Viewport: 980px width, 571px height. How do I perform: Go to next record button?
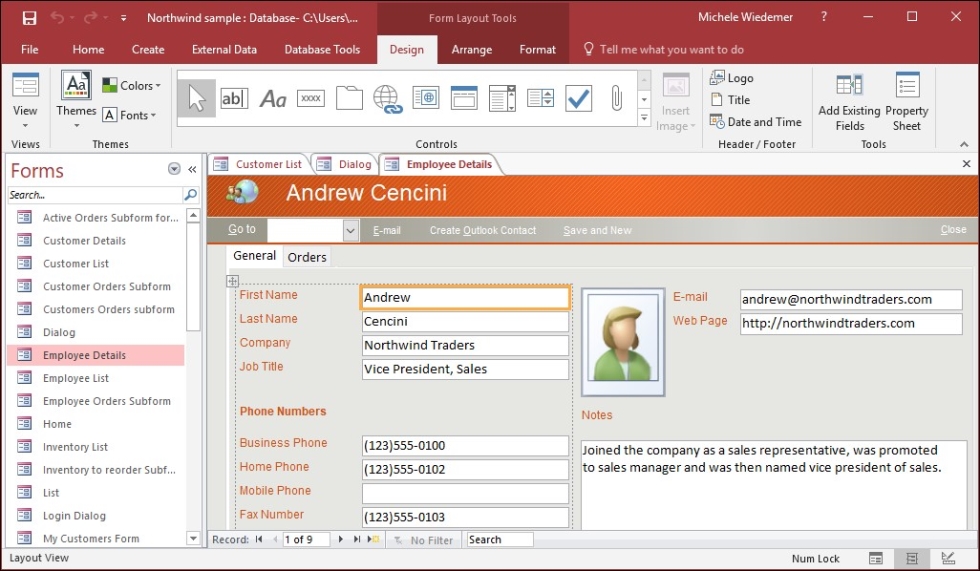340,539
